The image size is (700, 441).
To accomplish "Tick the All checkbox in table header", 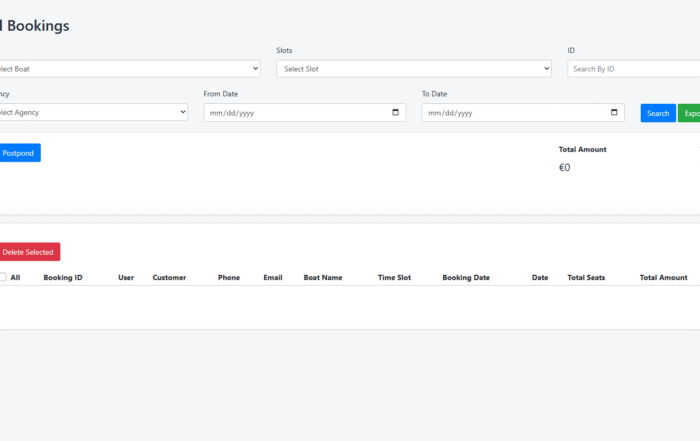I will click(3, 277).
